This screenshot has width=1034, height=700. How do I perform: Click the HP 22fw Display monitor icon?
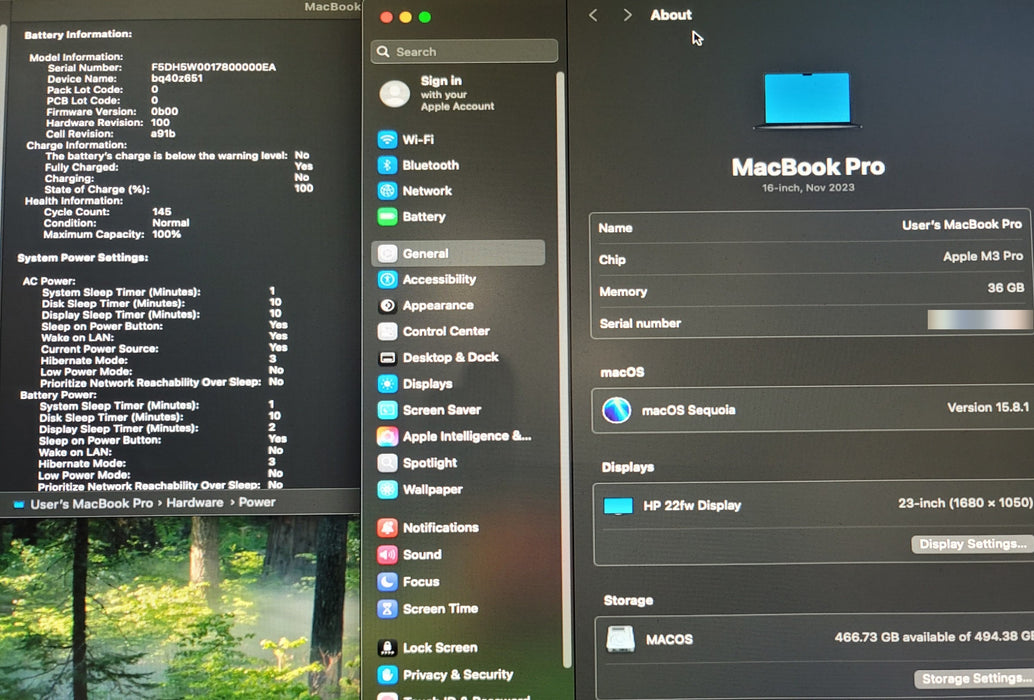pos(618,506)
